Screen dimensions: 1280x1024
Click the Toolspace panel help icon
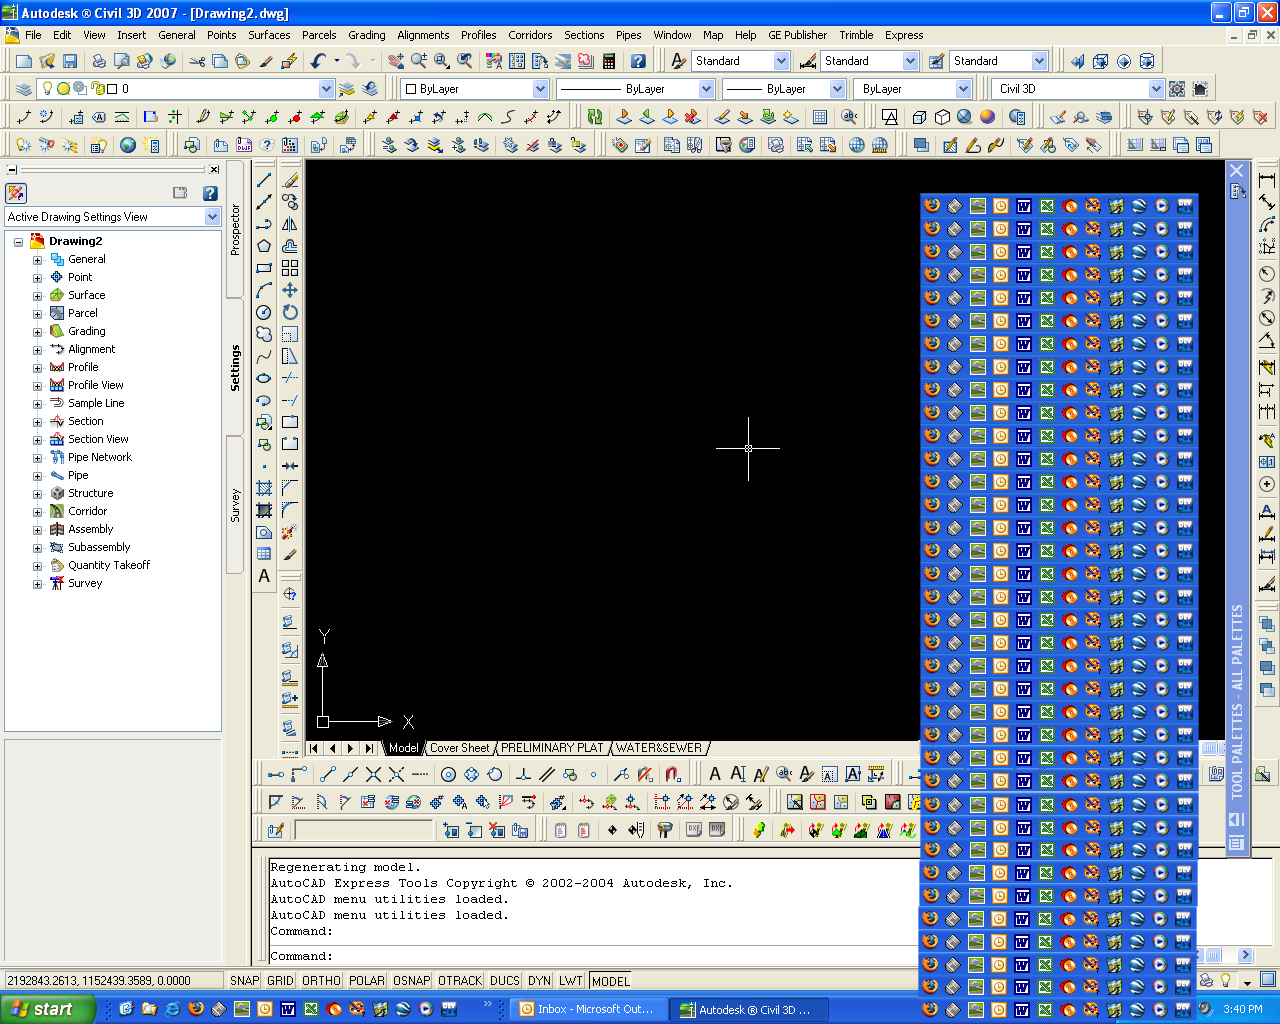210,193
